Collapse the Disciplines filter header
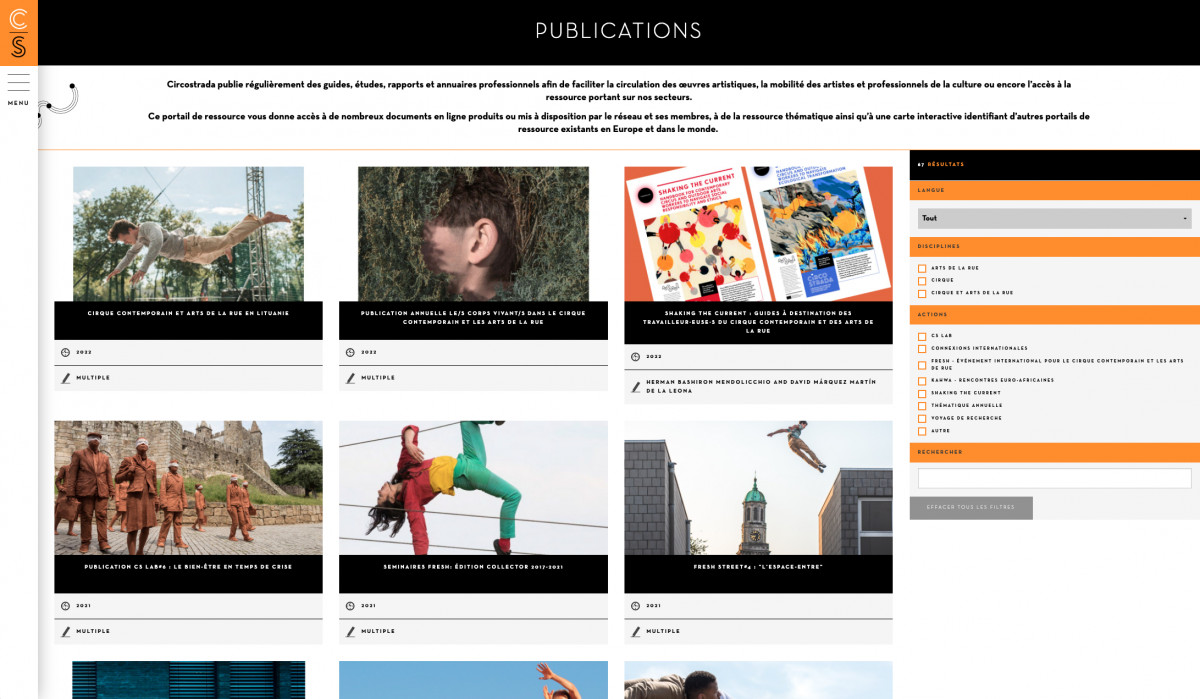1200x699 pixels. (1054, 246)
